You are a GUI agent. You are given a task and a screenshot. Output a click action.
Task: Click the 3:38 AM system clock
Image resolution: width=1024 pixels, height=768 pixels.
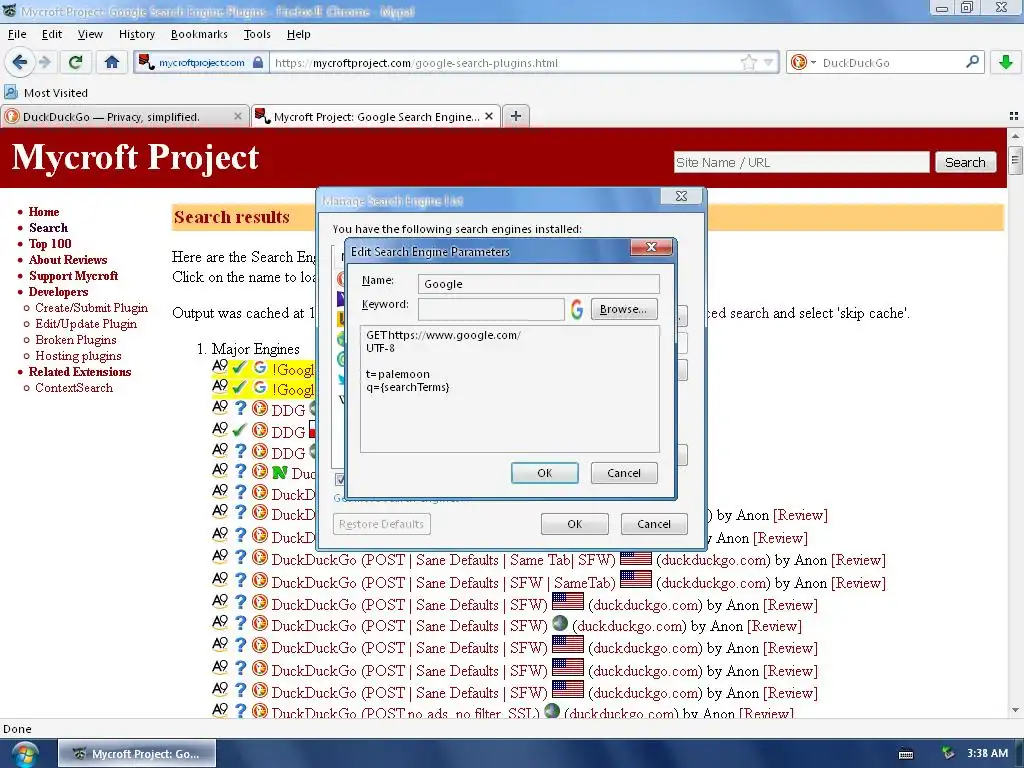(x=987, y=754)
